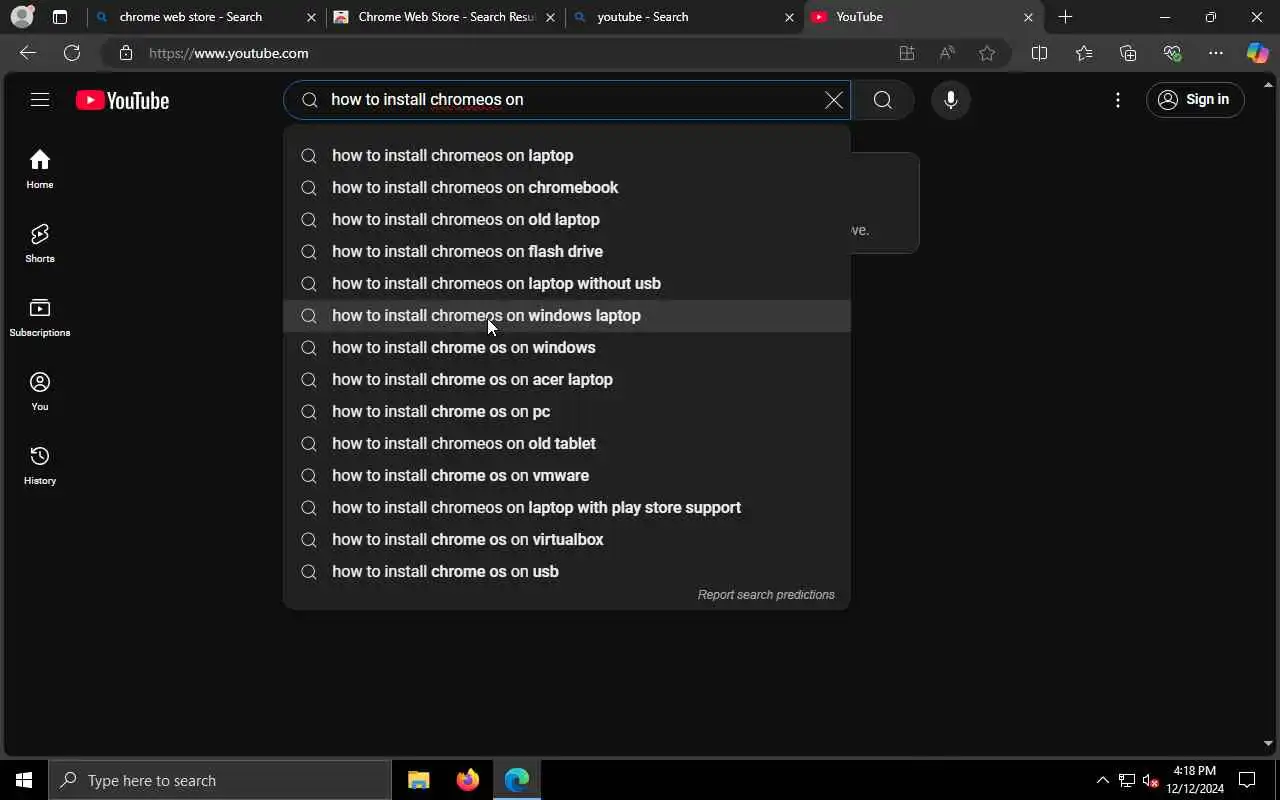Add this page to favorites star

[x=987, y=53]
